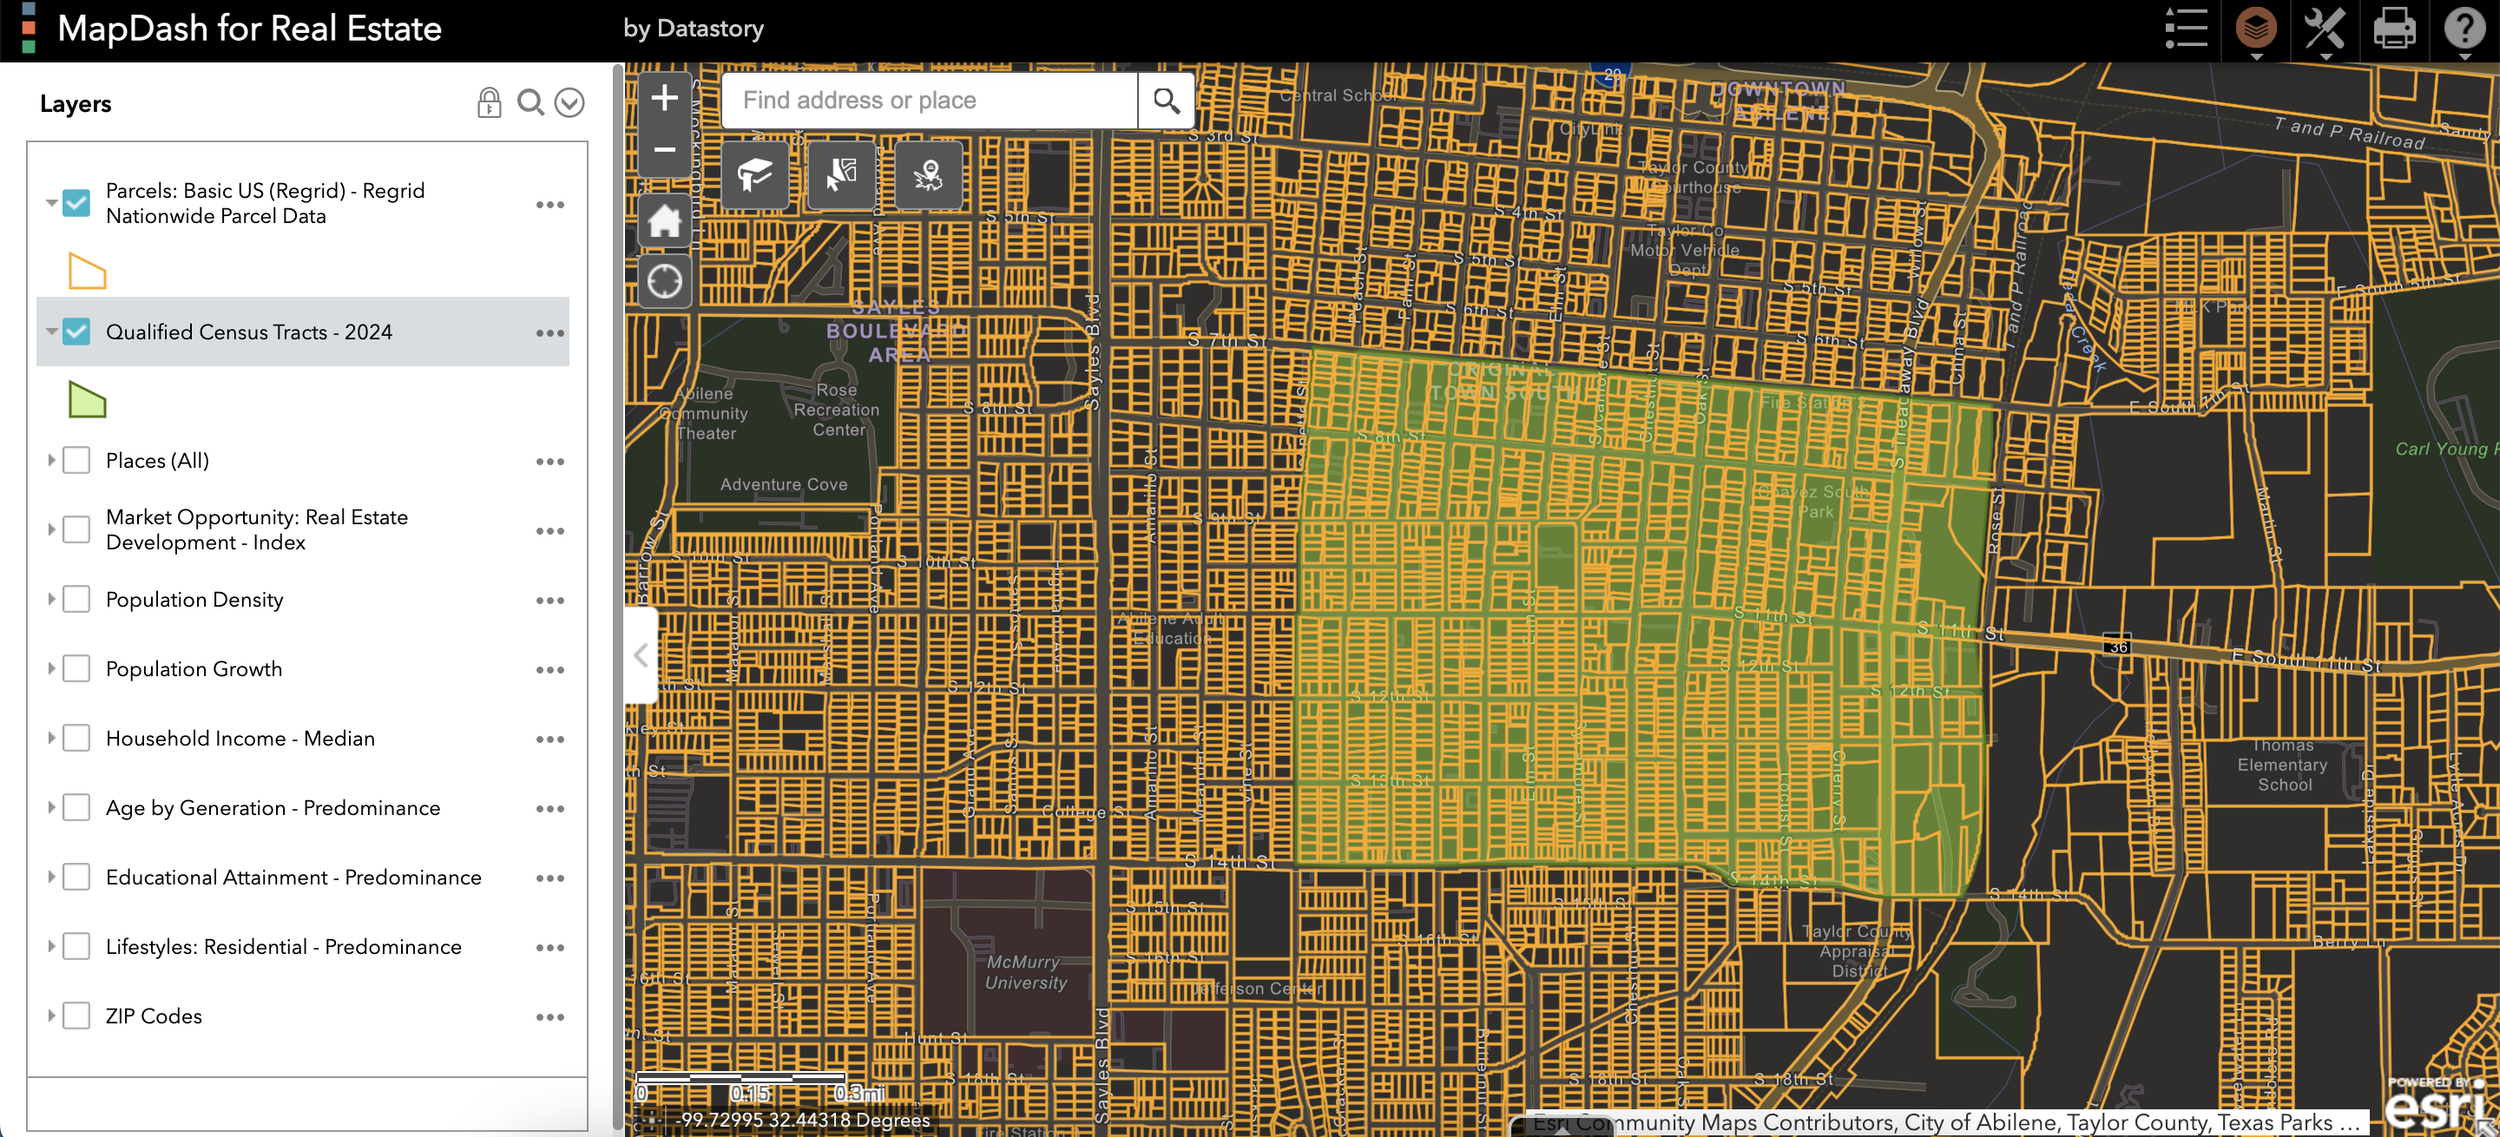Activate the locate crosshair icon

tap(666, 281)
